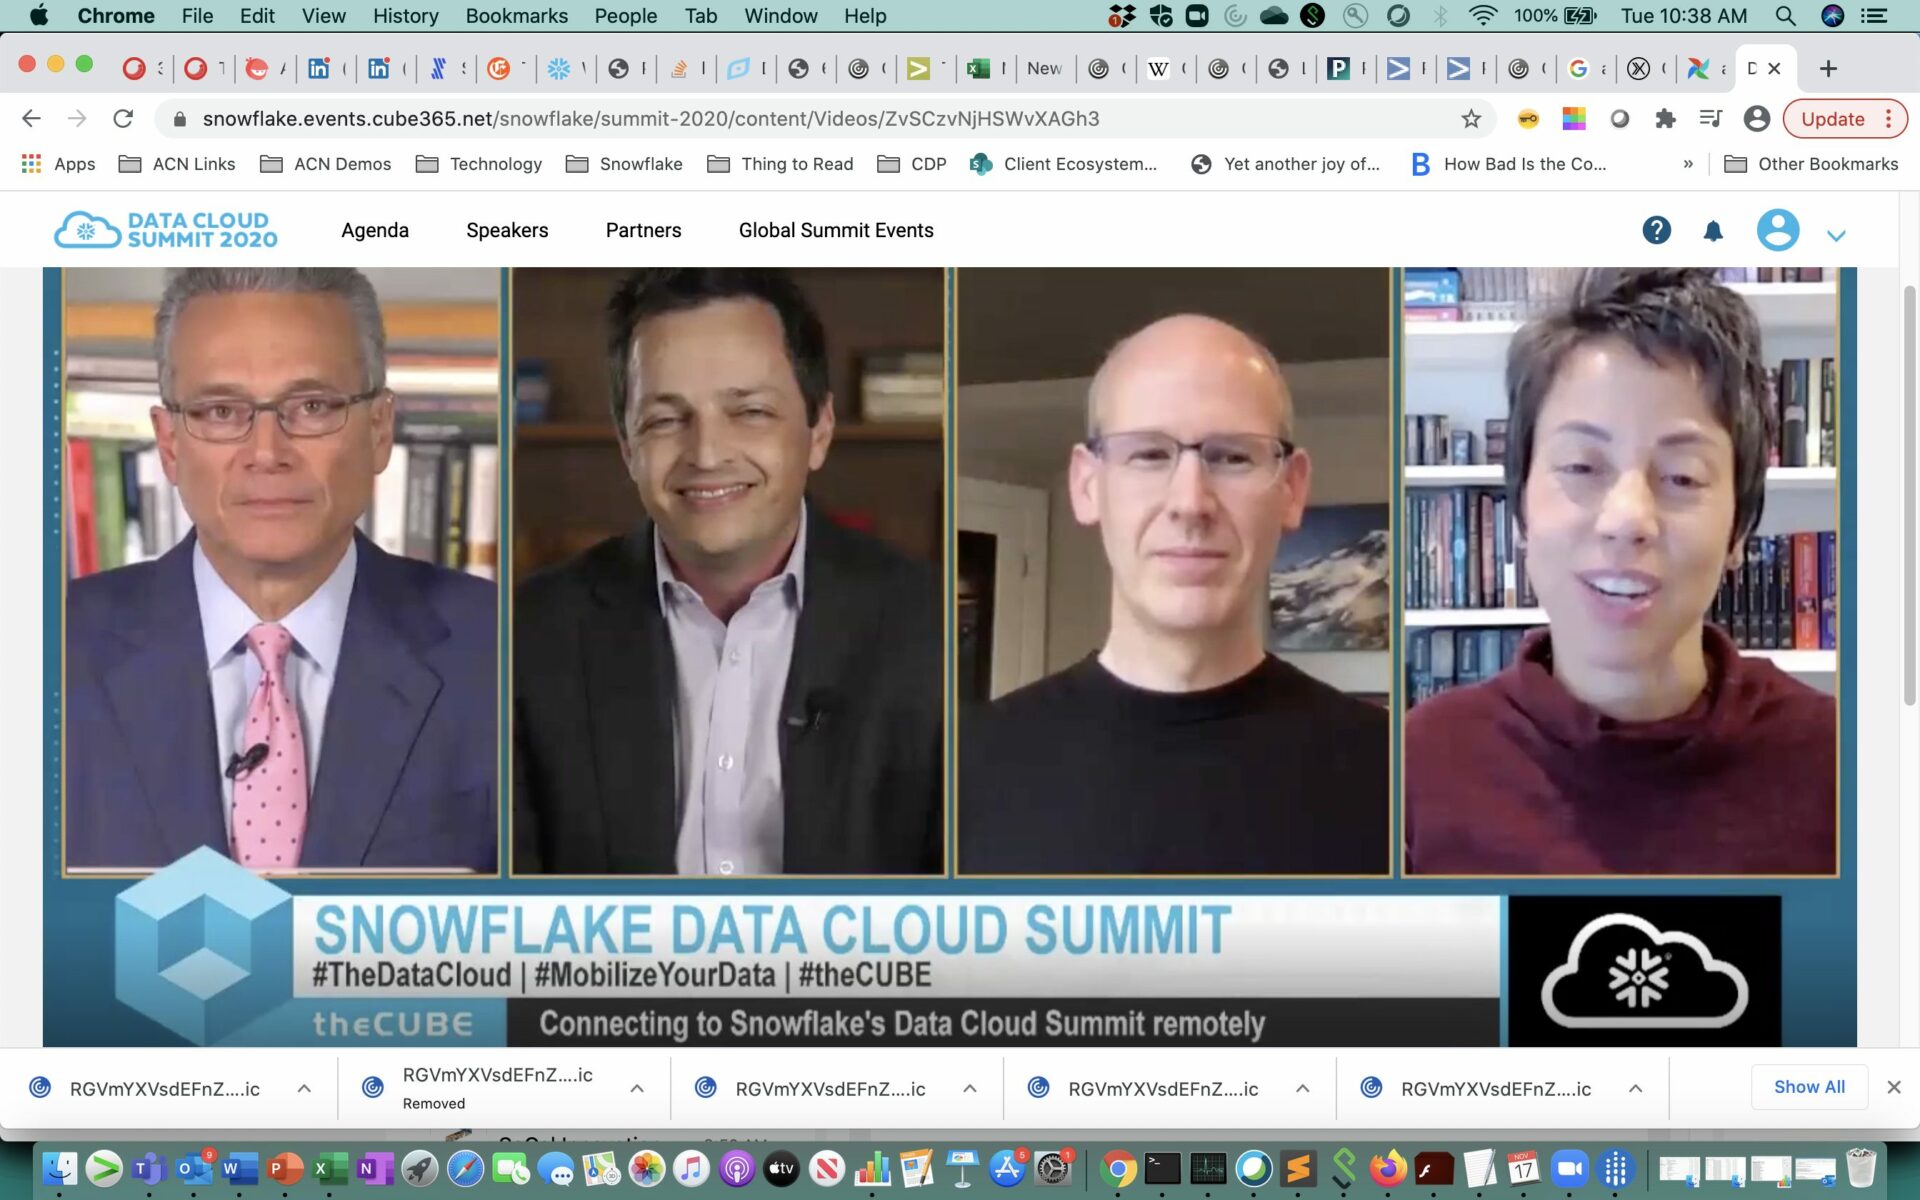
Task: Open the People menu
Action: (625, 16)
